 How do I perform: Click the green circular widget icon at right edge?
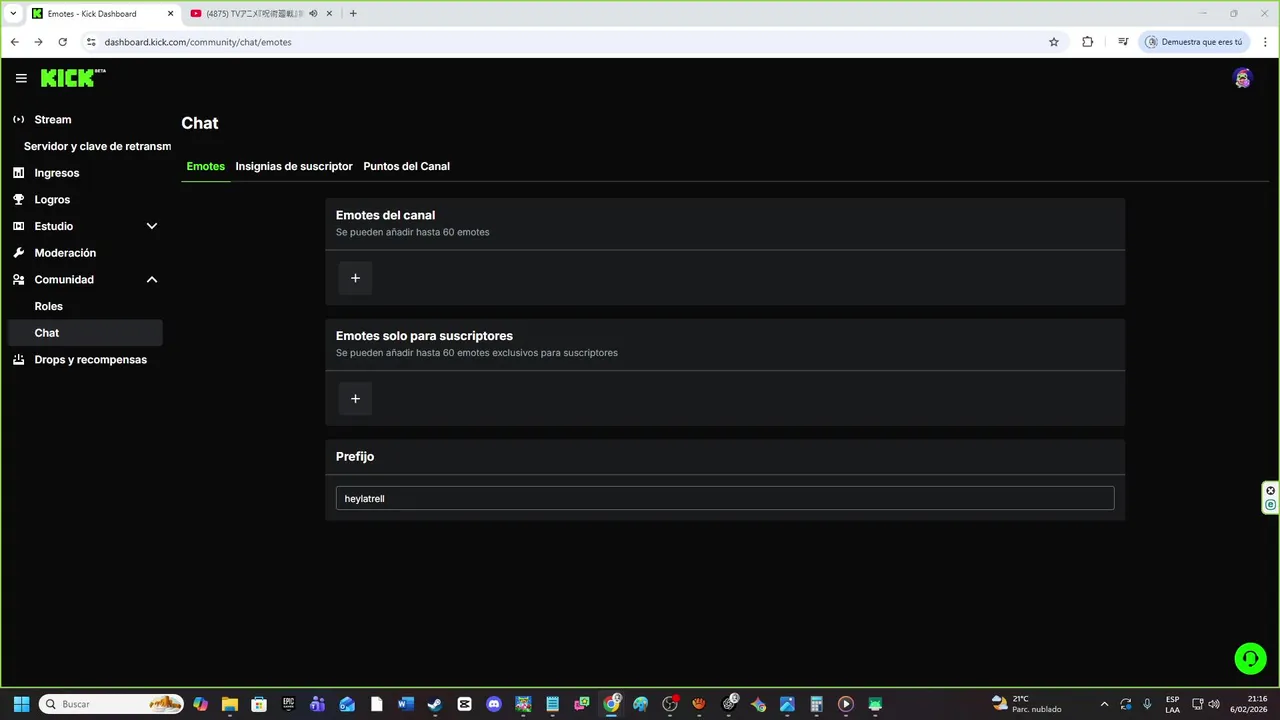pos(1270,505)
